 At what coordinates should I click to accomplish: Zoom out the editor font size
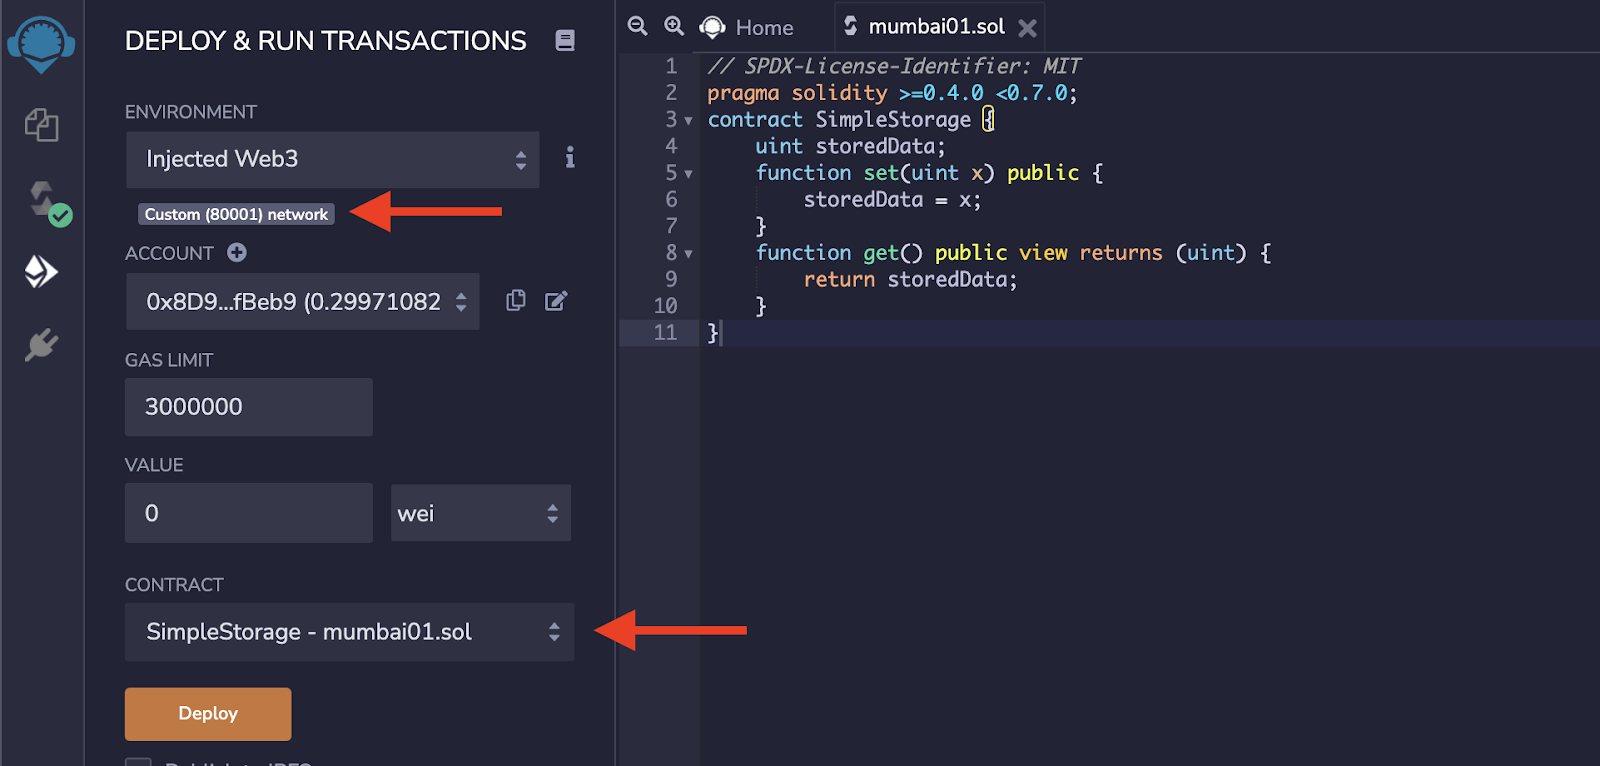click(x=637, y=26)
